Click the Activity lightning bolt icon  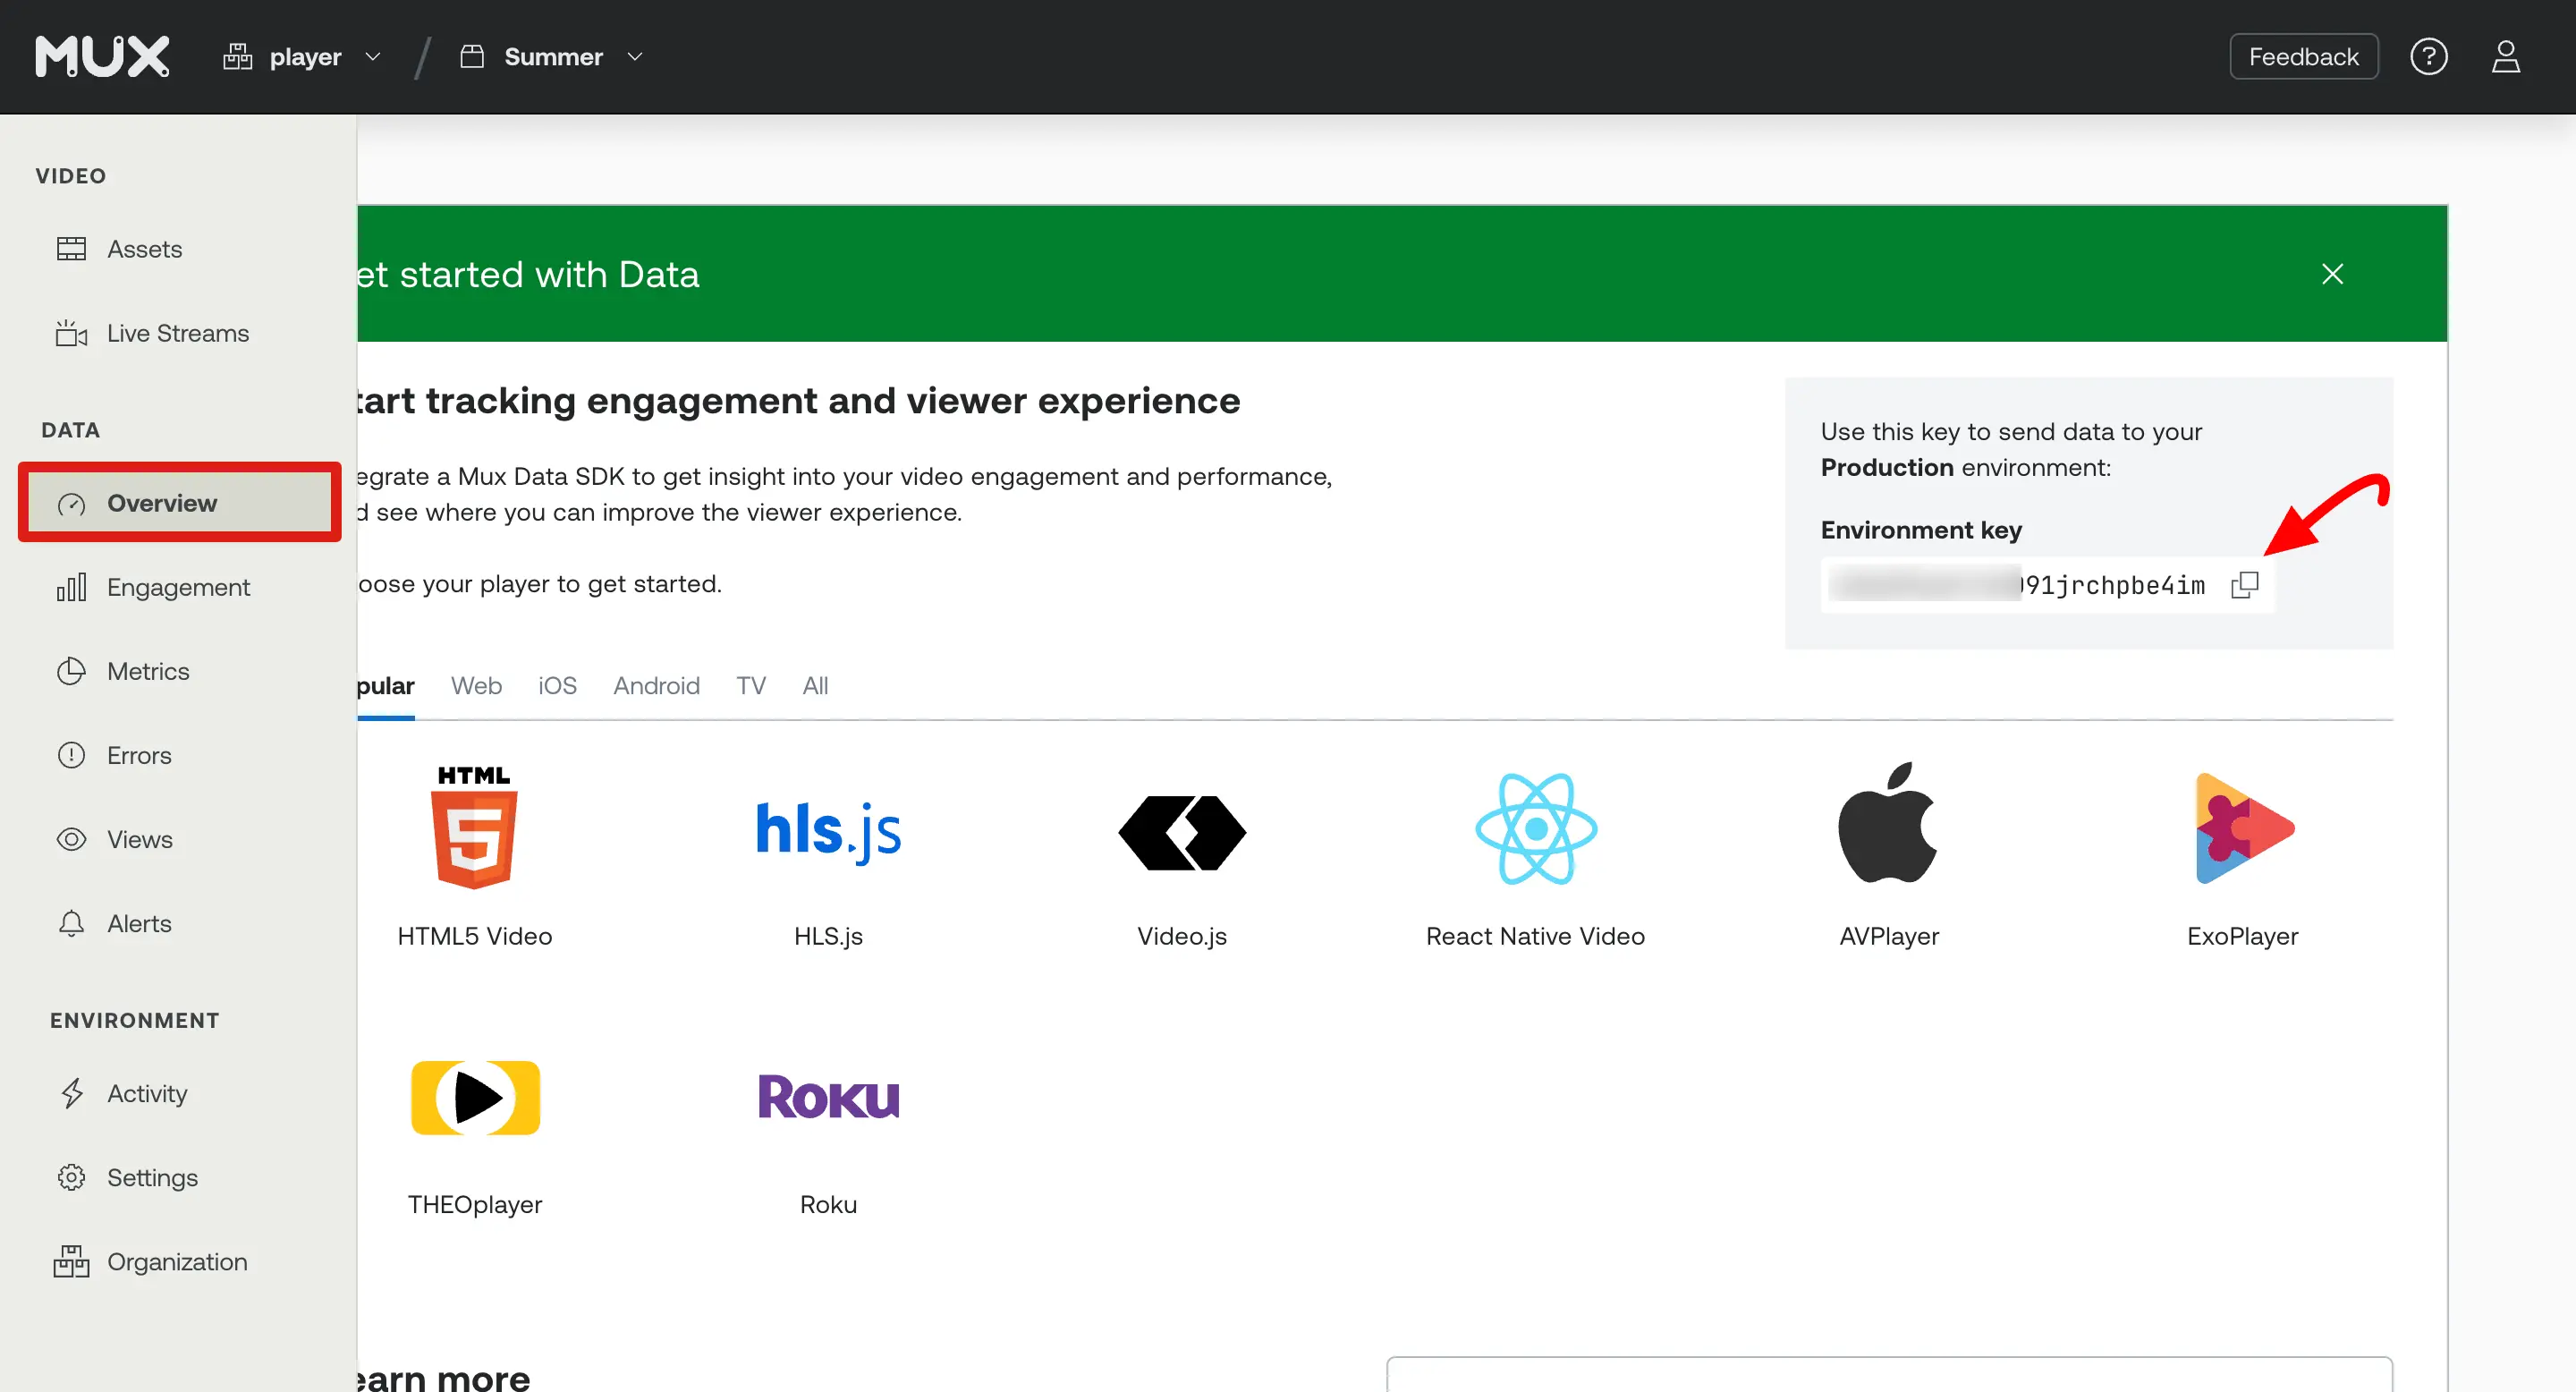[x=71, y=1093]
